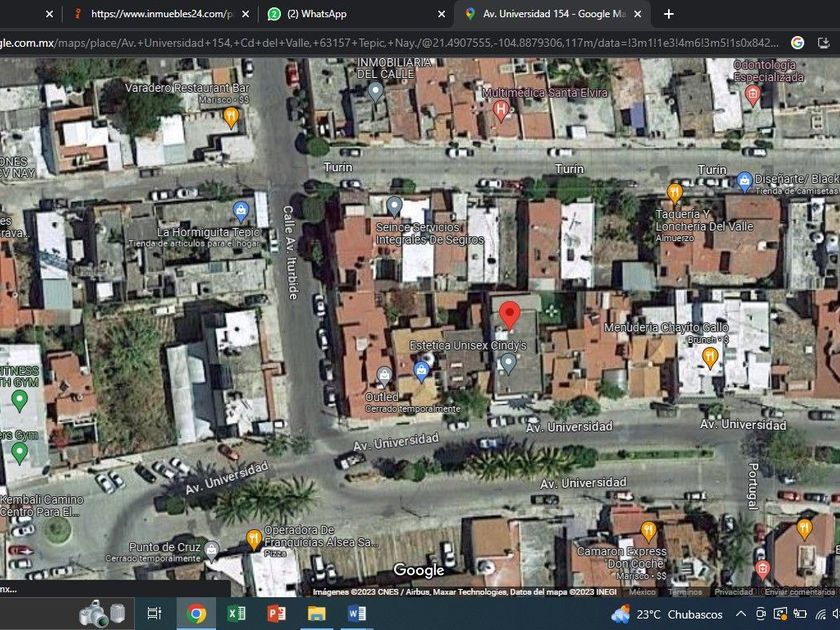The width and height of the screenshot is (840, 630).
Task: Open Word from the taskbar
Action: click(x=357, y=613)
